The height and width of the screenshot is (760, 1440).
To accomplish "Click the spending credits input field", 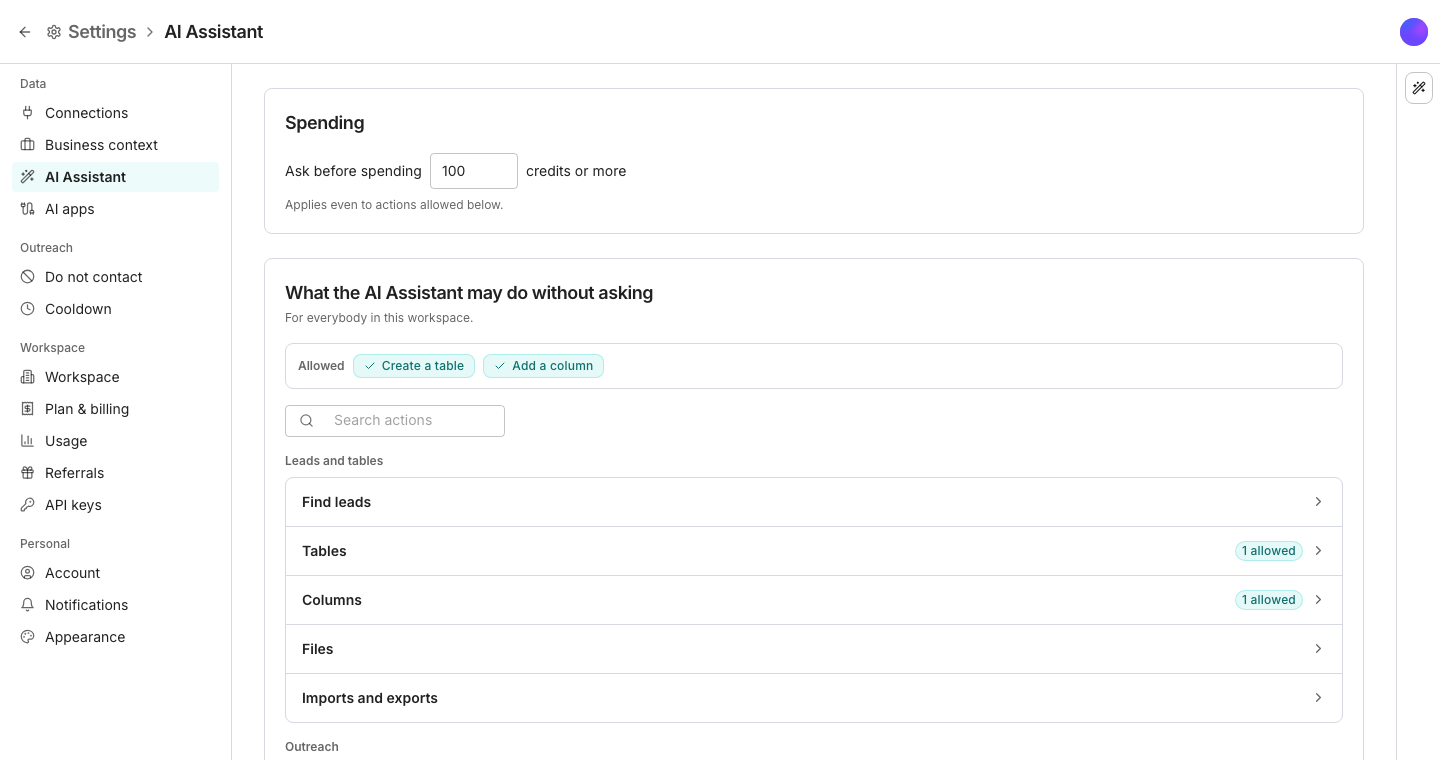I will pos(474,171).
